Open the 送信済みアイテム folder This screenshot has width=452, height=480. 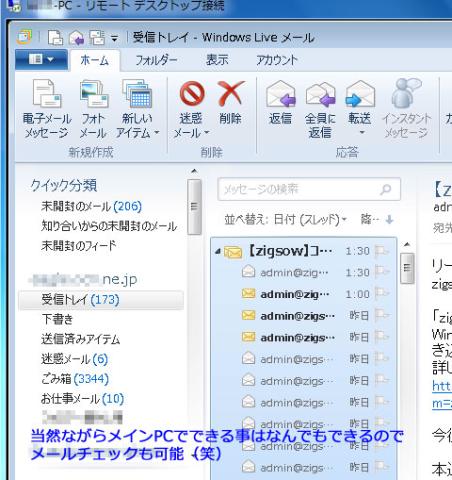[x=80, y=339]
